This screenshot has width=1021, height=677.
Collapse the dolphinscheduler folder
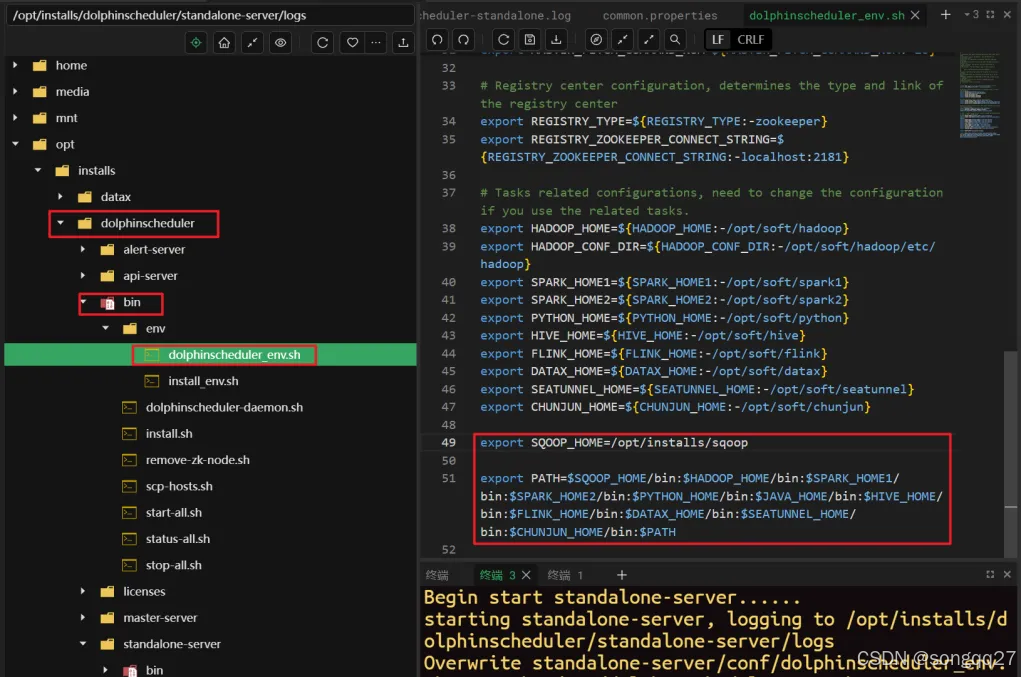click(x=60, y=223)
